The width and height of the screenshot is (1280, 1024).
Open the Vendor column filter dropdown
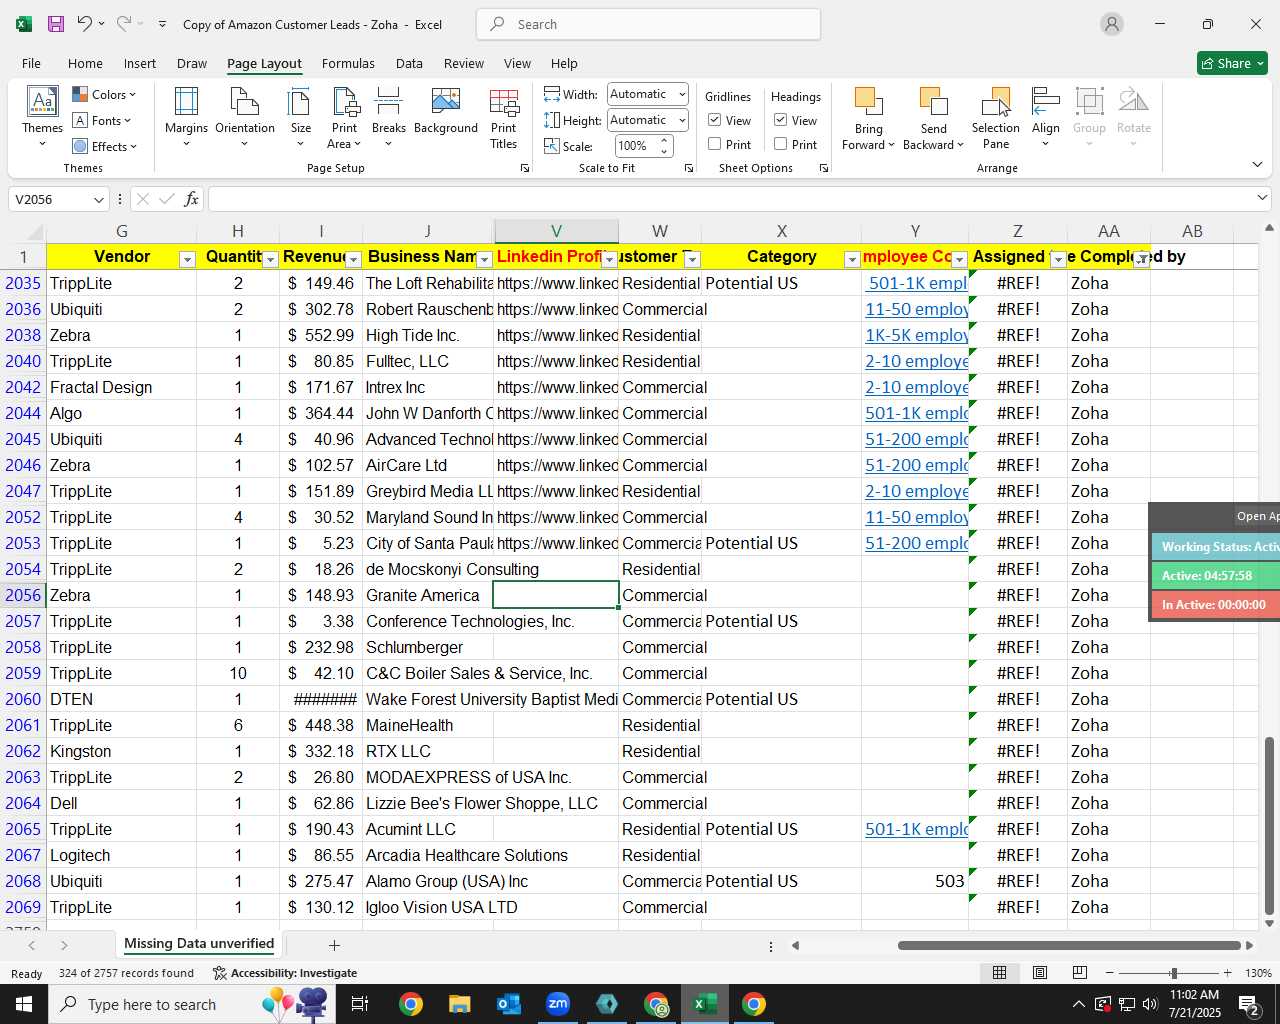pyautogui.click(x=187, y=260)
